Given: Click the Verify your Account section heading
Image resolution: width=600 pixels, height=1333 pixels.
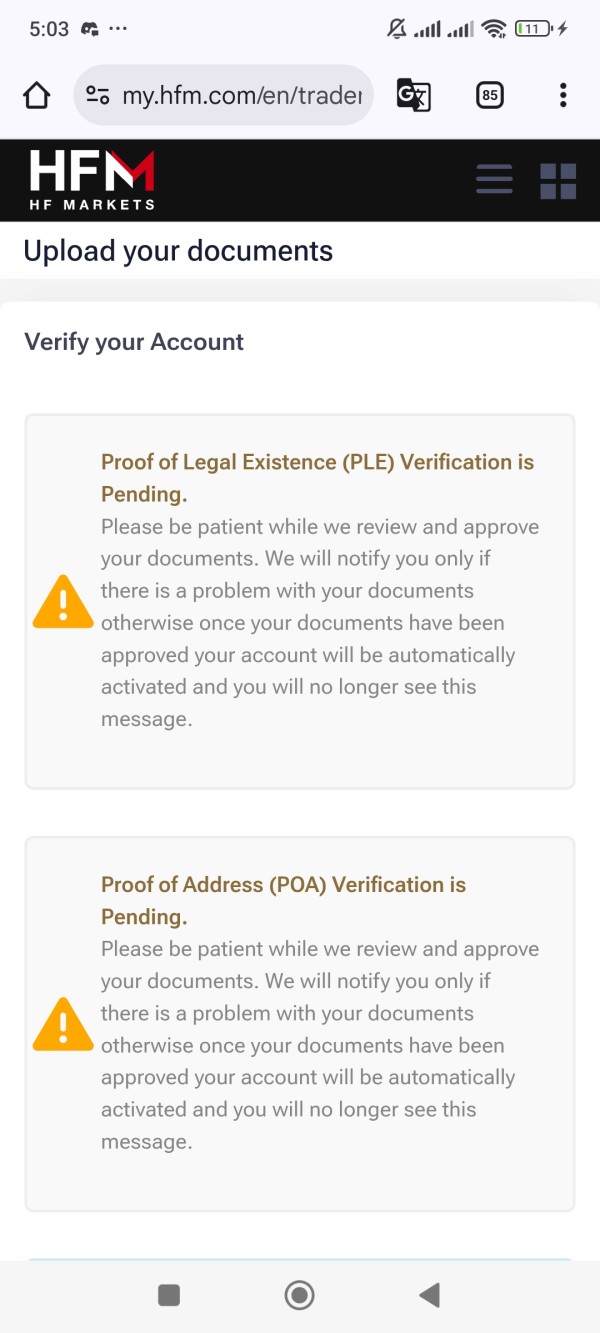Looking at the screenshot, I should pos(134,342).
